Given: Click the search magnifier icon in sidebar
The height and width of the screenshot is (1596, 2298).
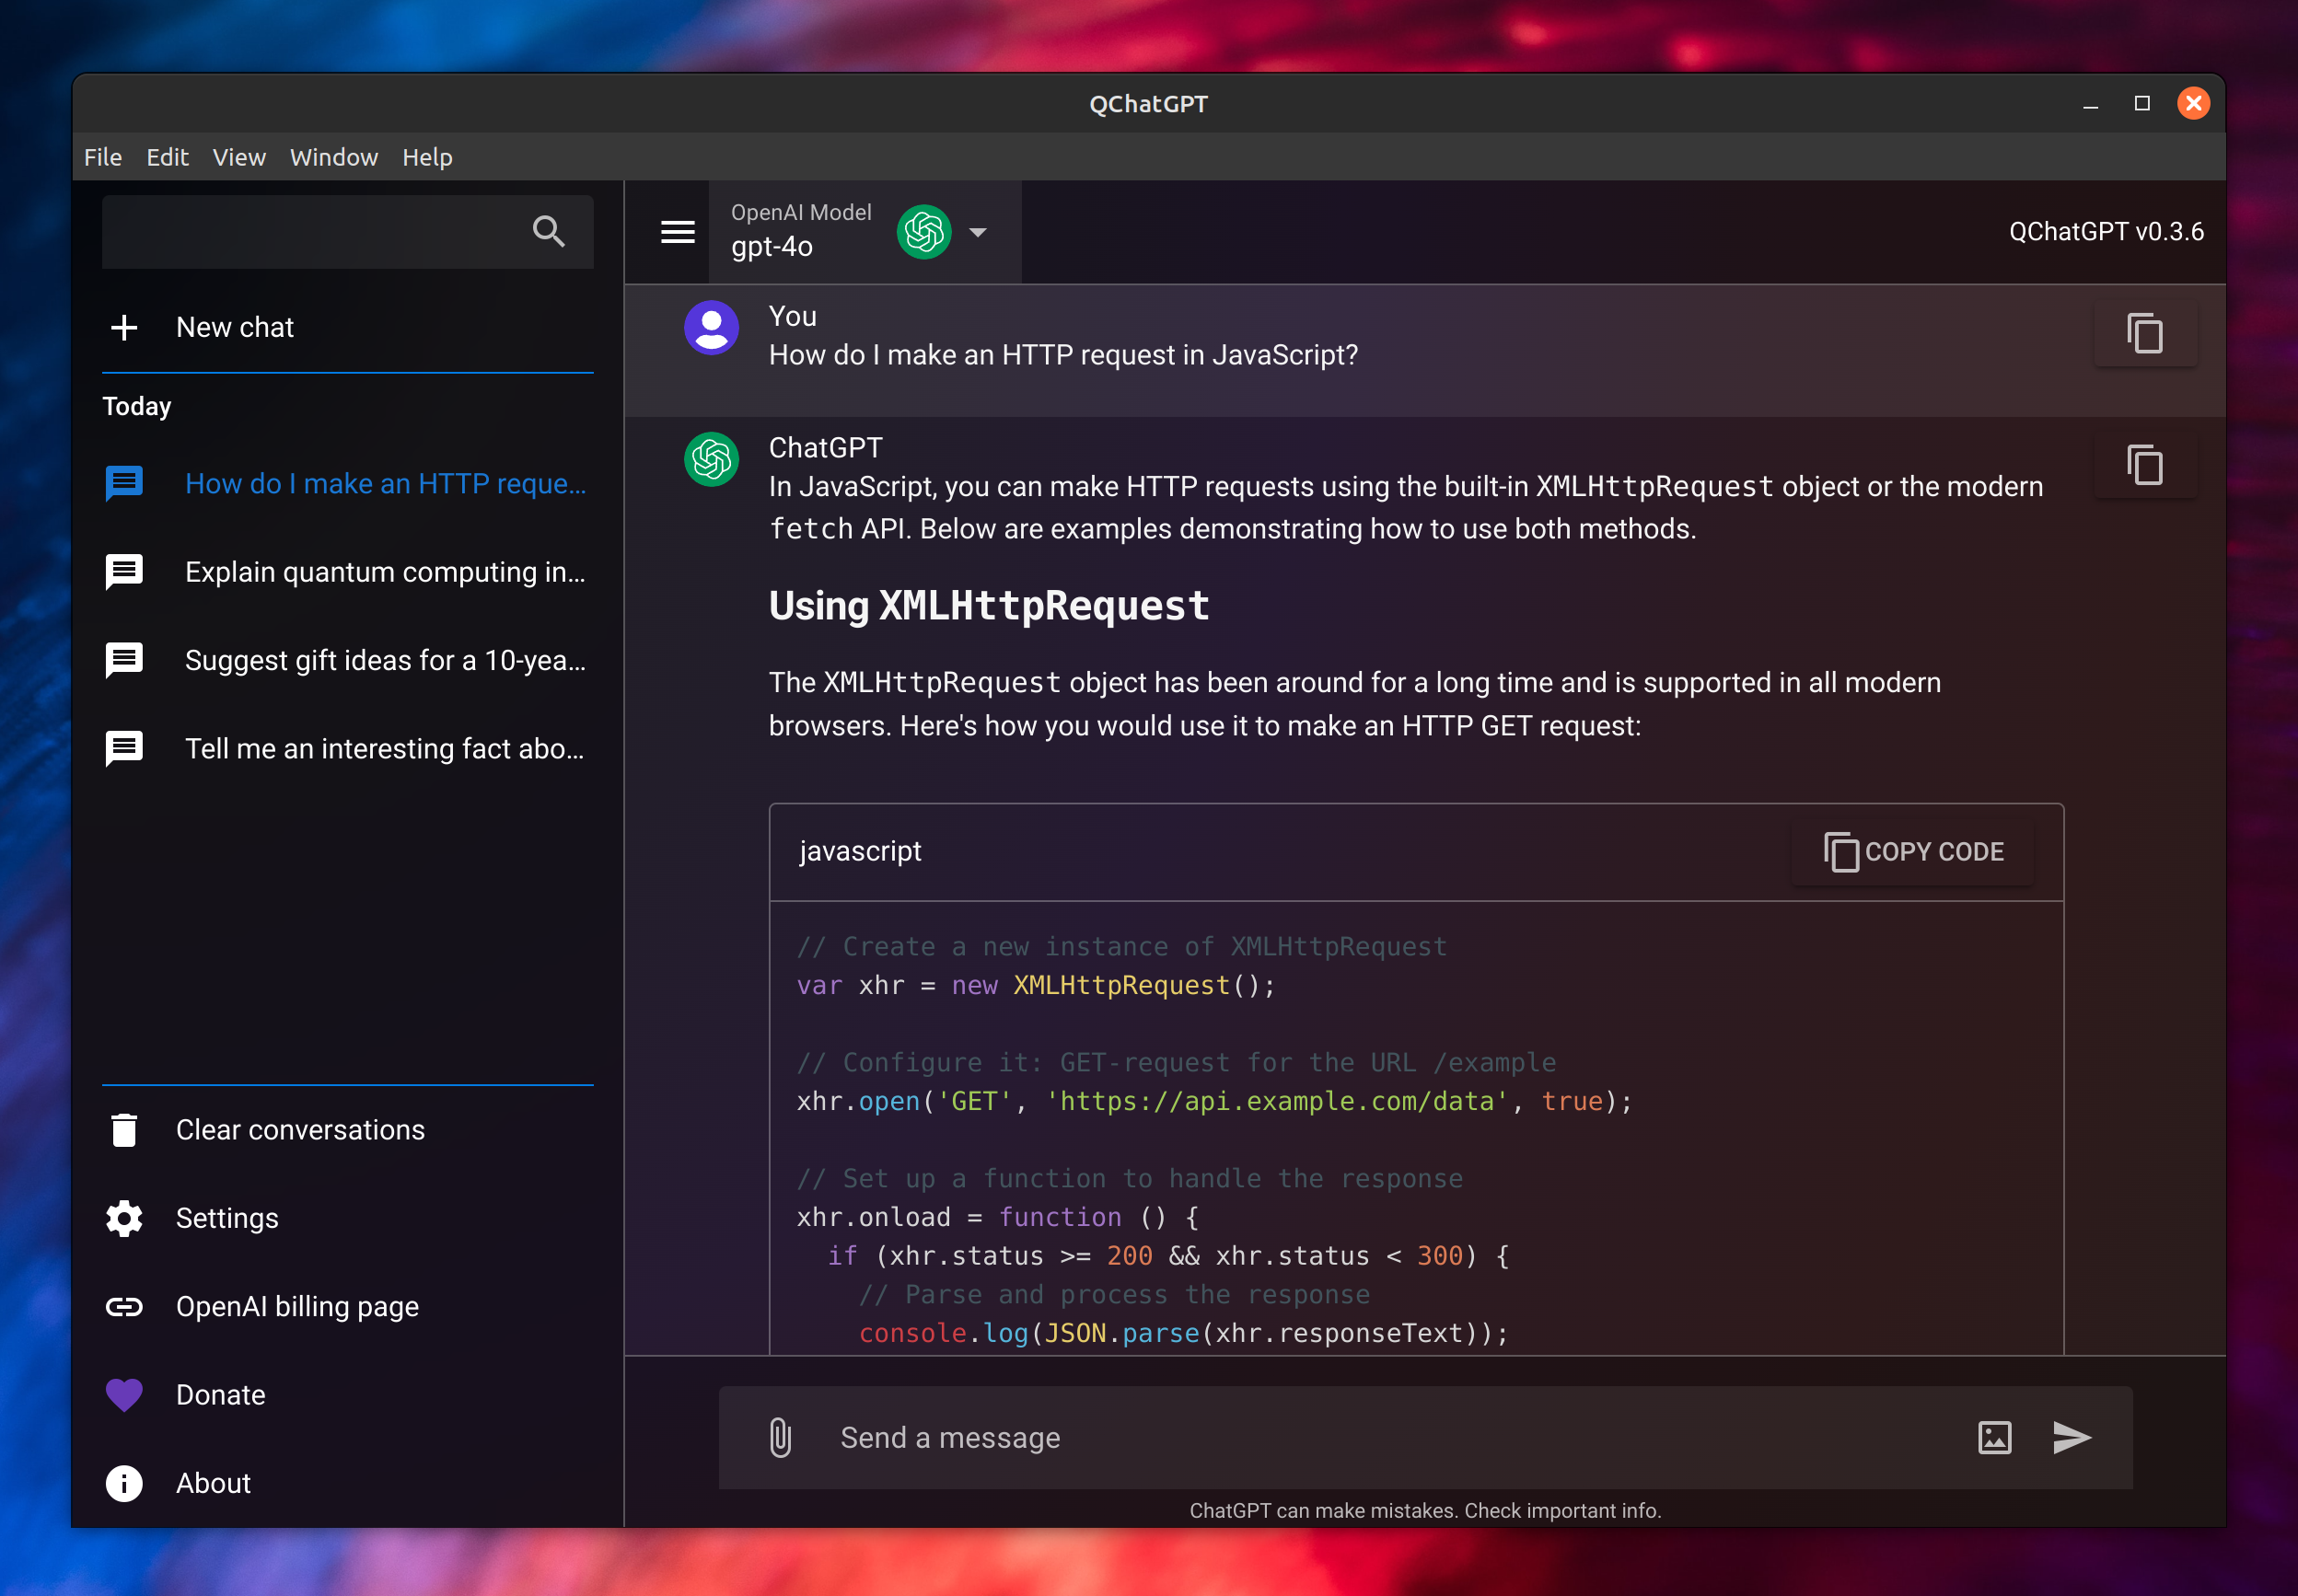Looking at the screenshot, I should click(x=548, y=232).
